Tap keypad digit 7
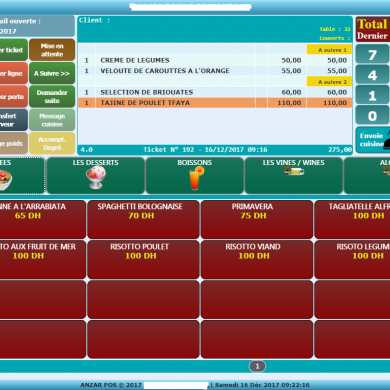Image resolution: width=390 pixels, height=390 pixels. tap(372, 55)
